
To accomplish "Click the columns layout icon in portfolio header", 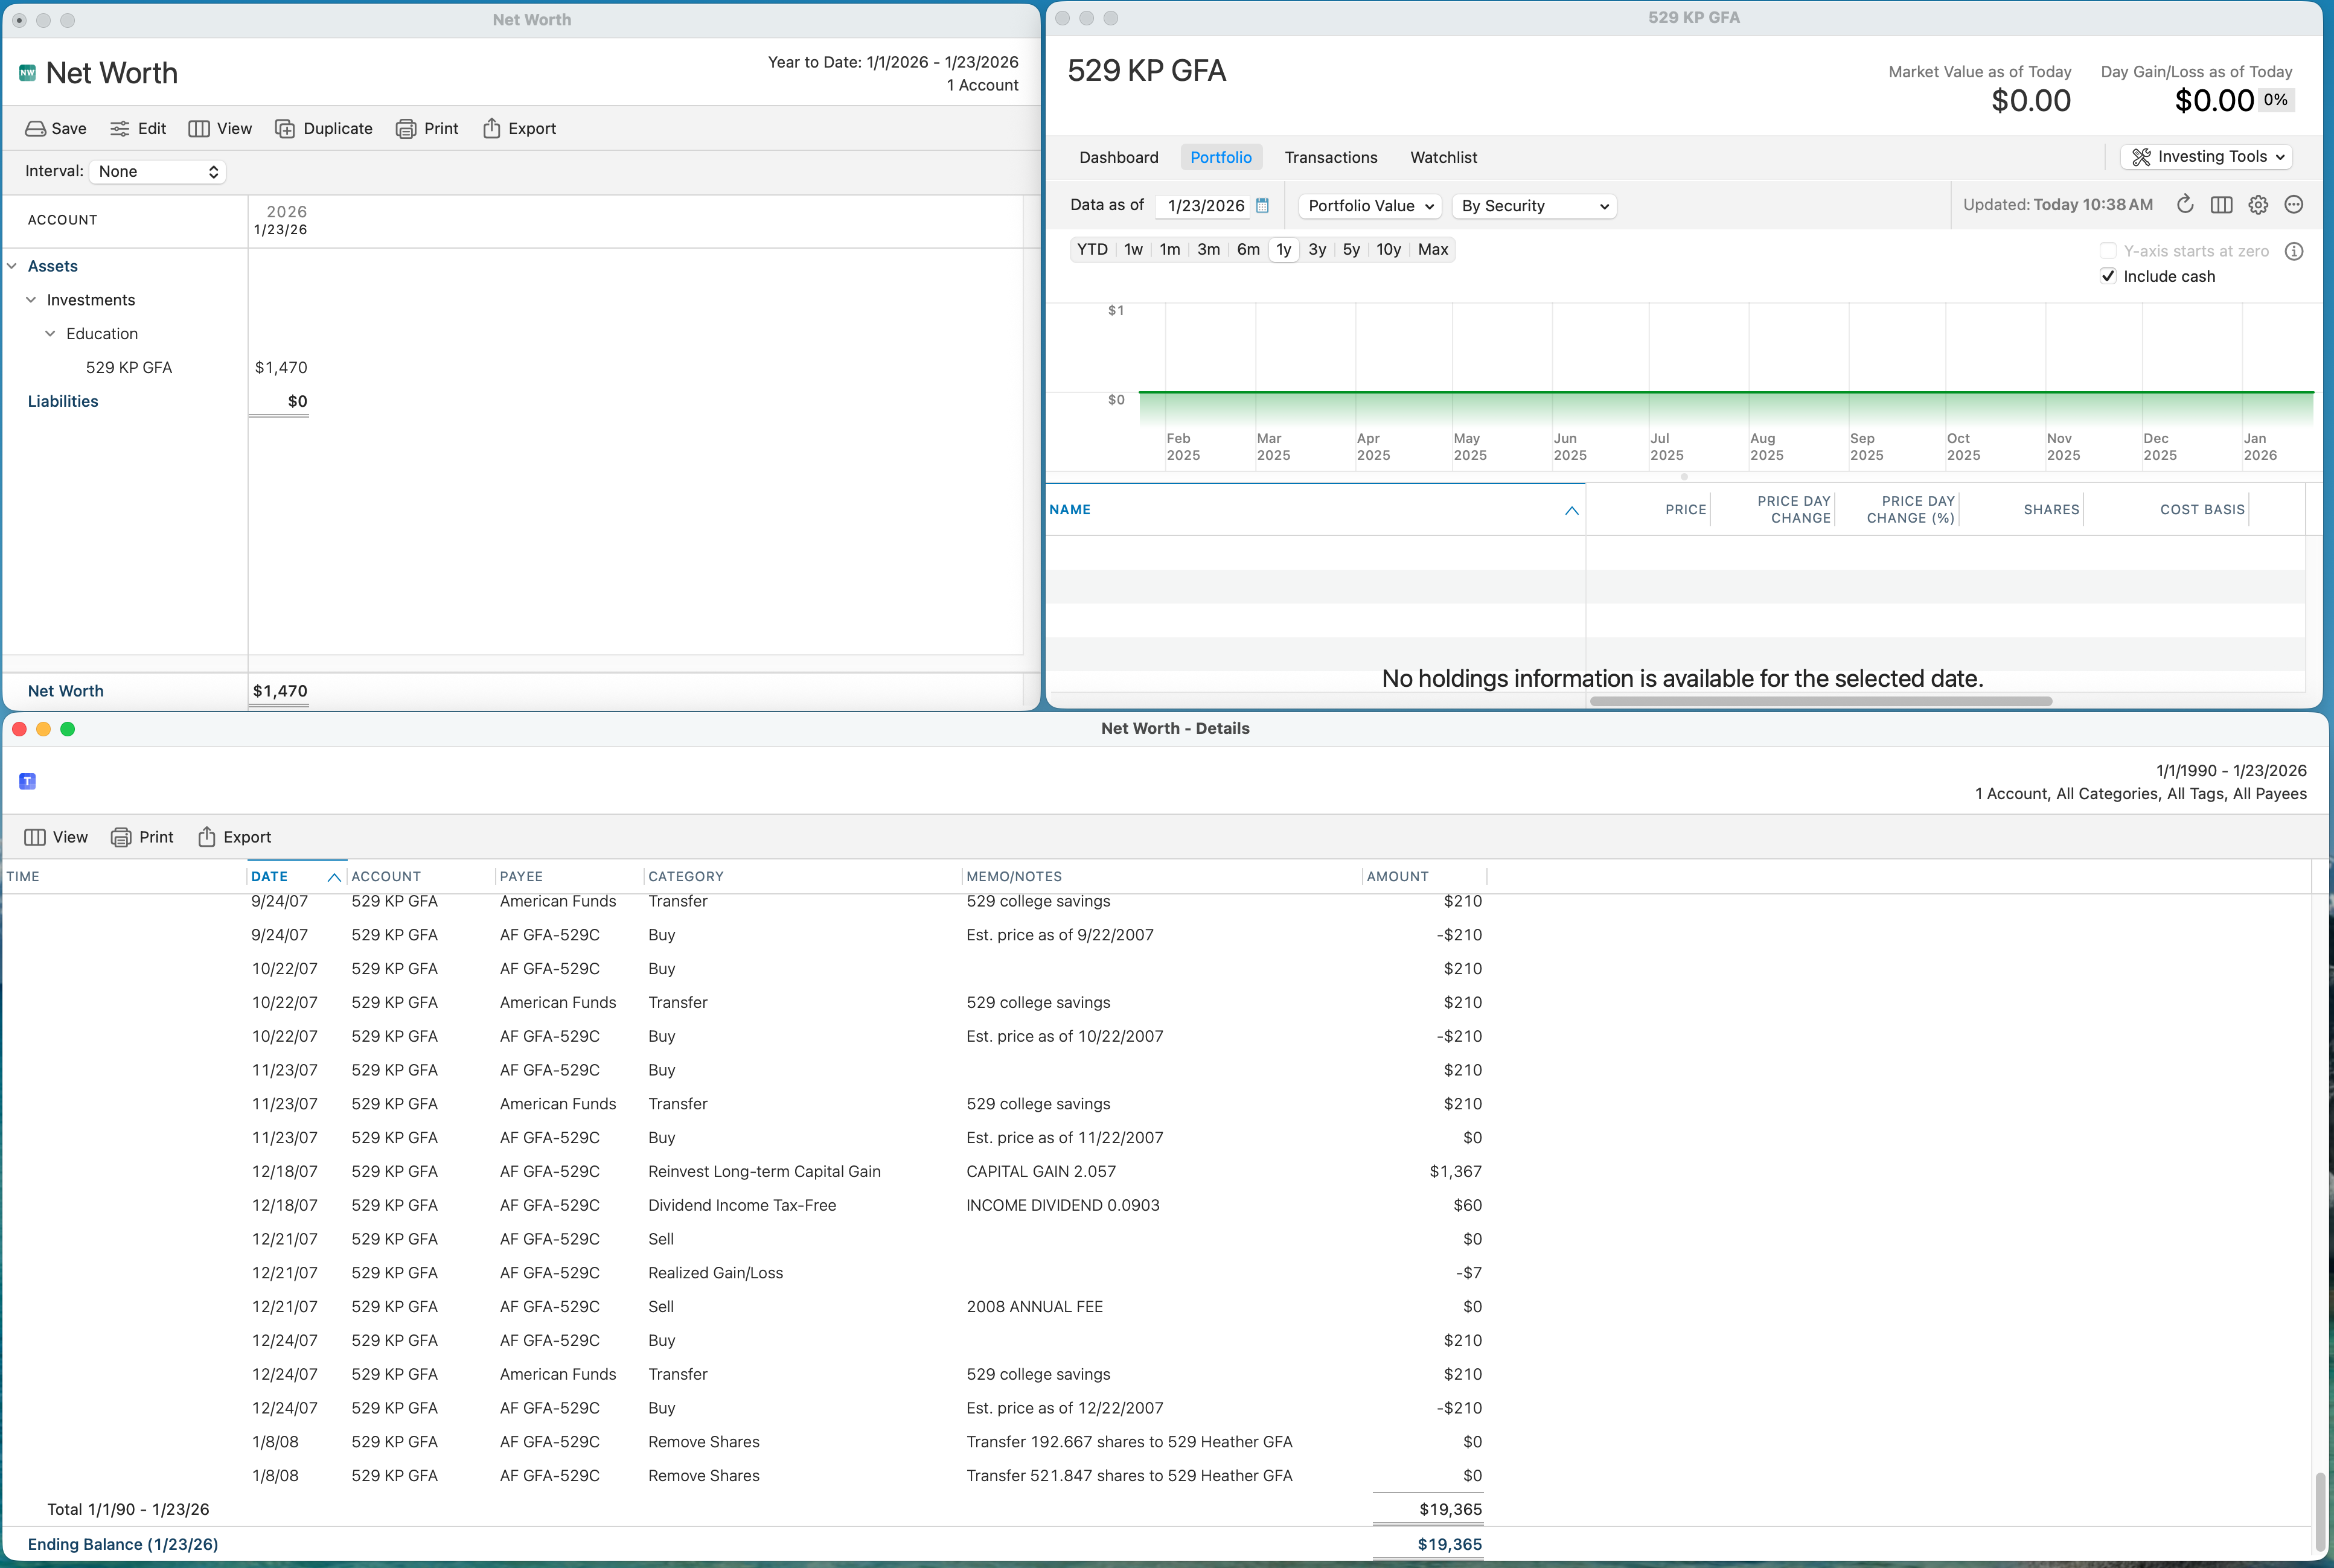I will [2221, 205].
